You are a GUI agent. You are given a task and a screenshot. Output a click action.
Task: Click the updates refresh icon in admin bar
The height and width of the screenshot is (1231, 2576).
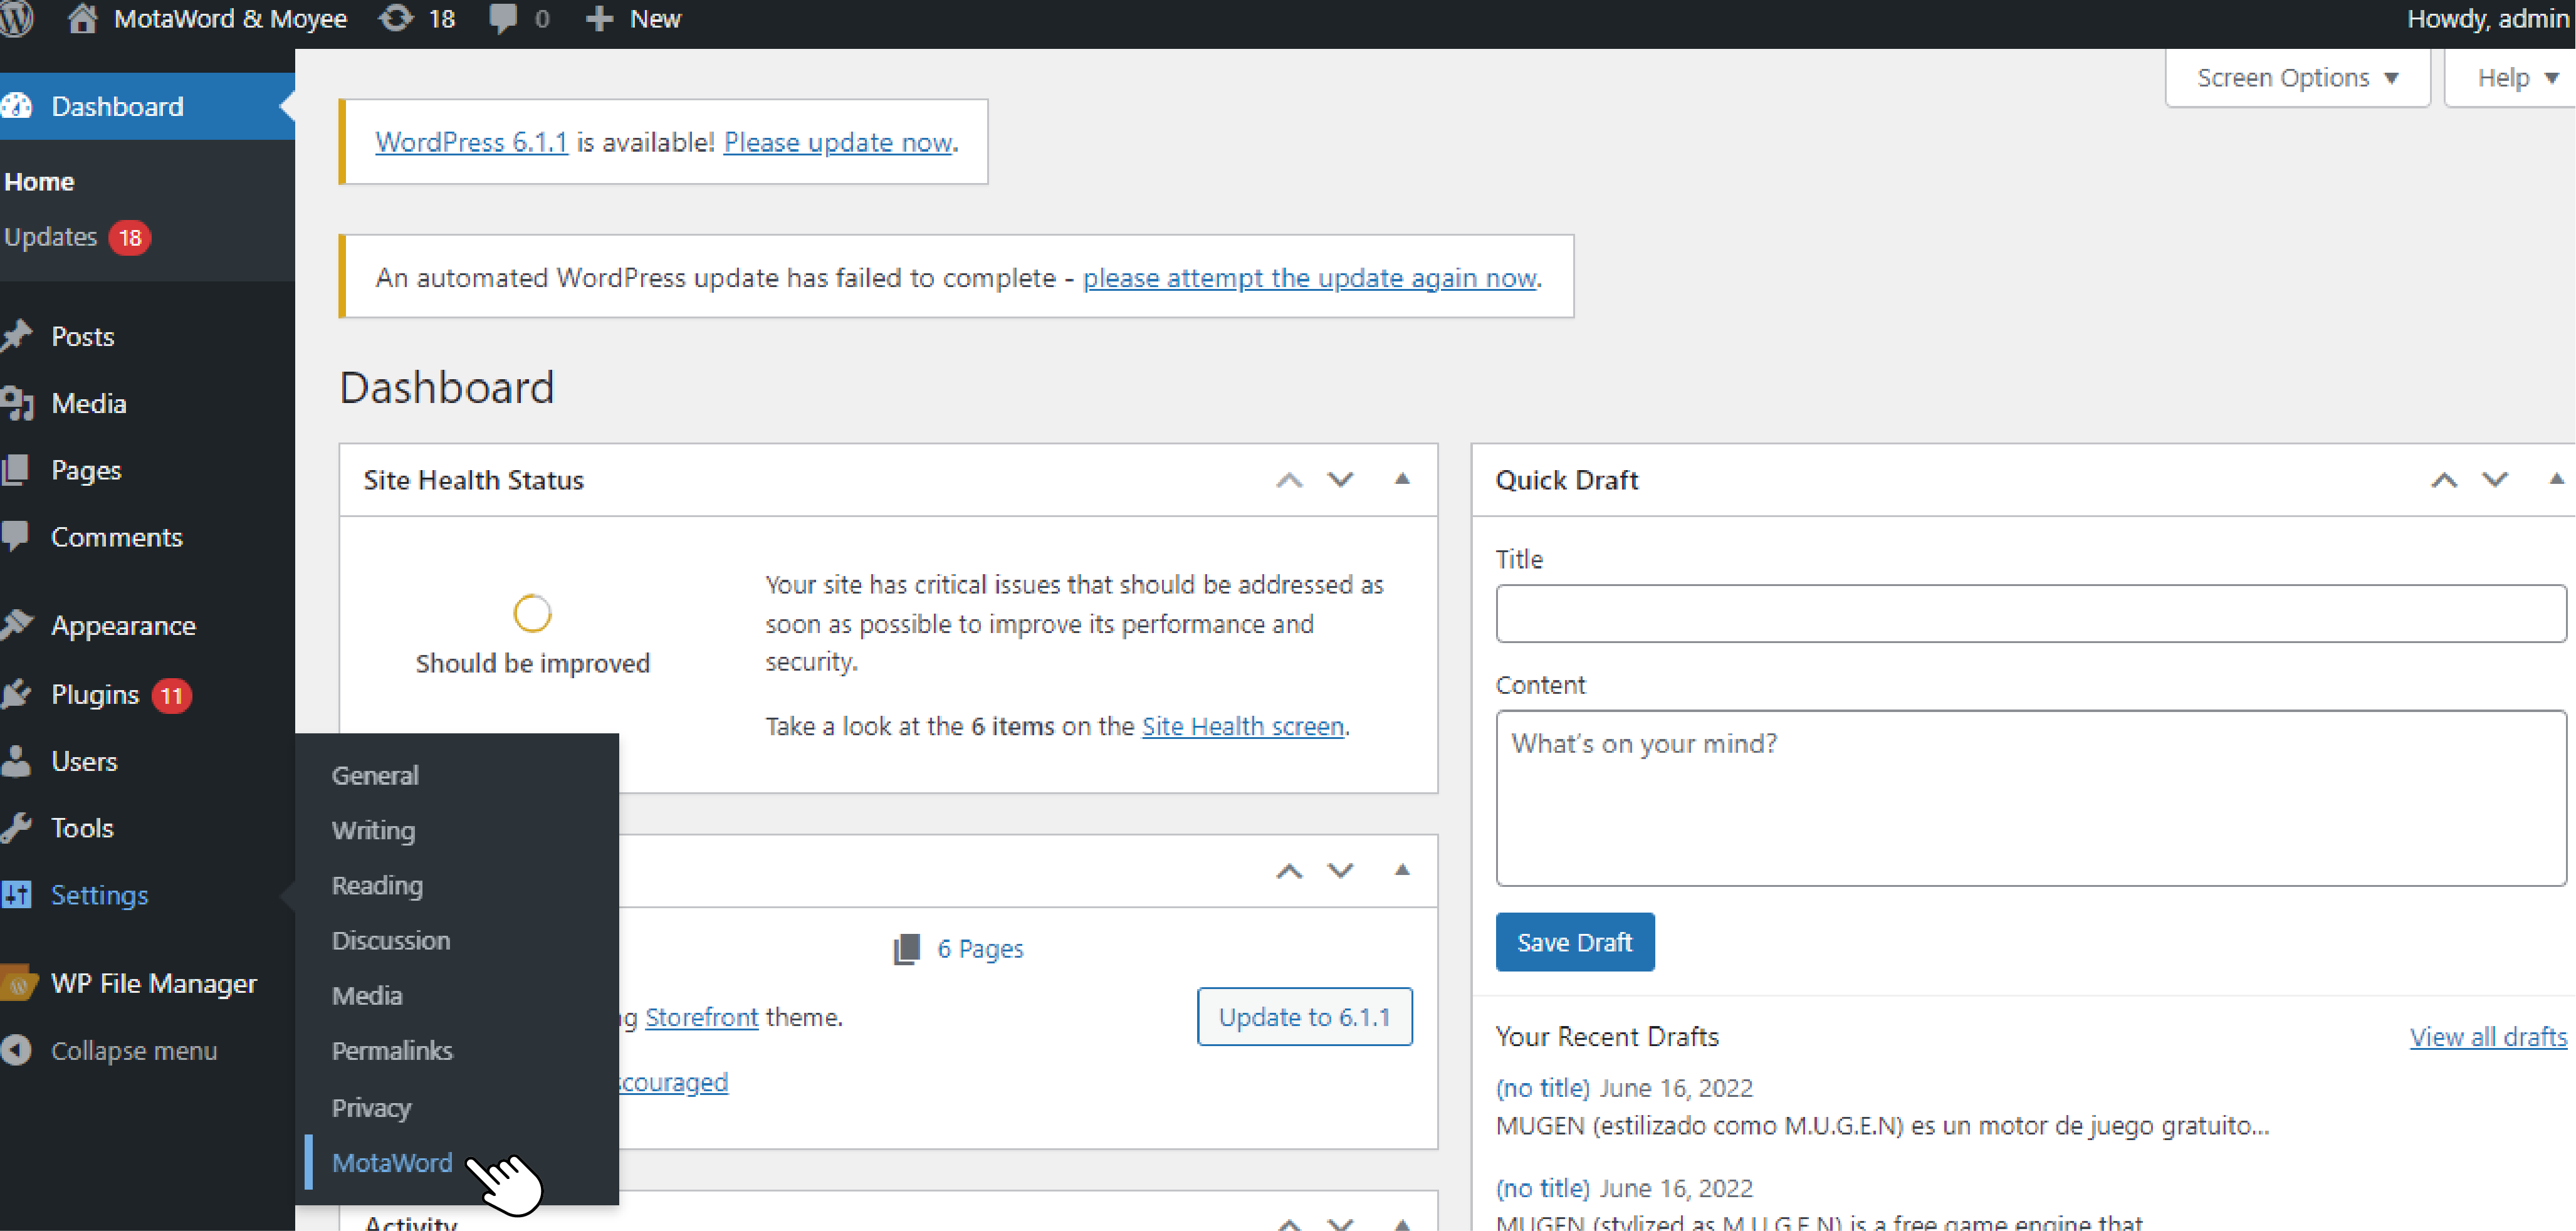[396, 18]
